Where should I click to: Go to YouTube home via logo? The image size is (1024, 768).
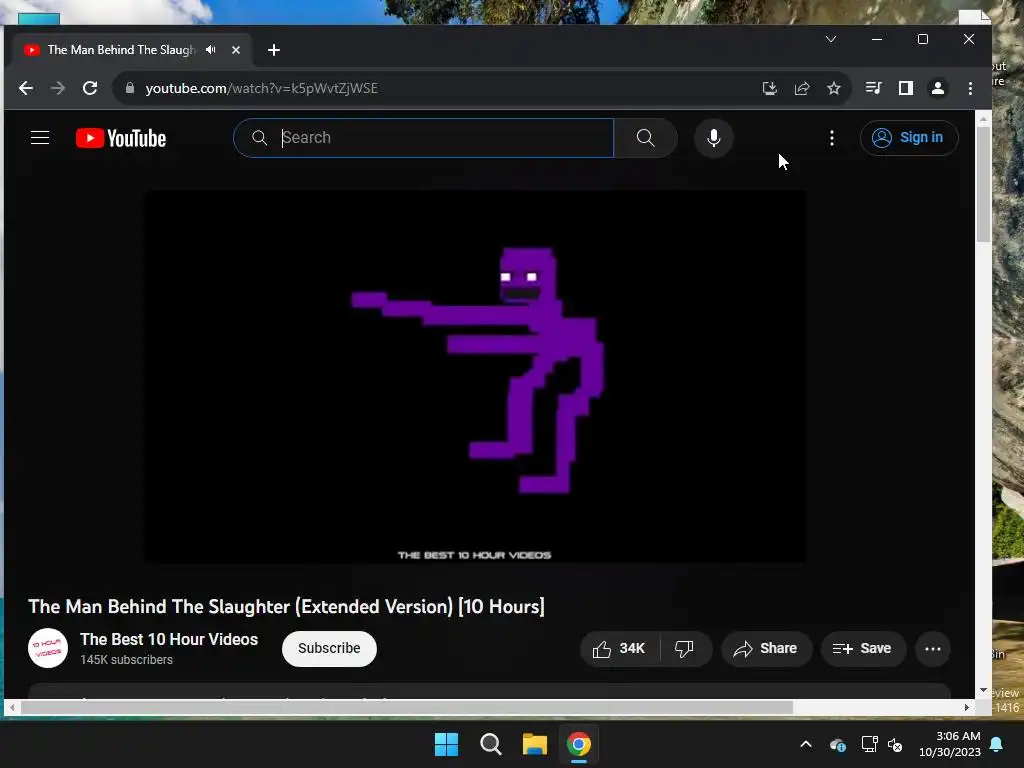(121, 138)
